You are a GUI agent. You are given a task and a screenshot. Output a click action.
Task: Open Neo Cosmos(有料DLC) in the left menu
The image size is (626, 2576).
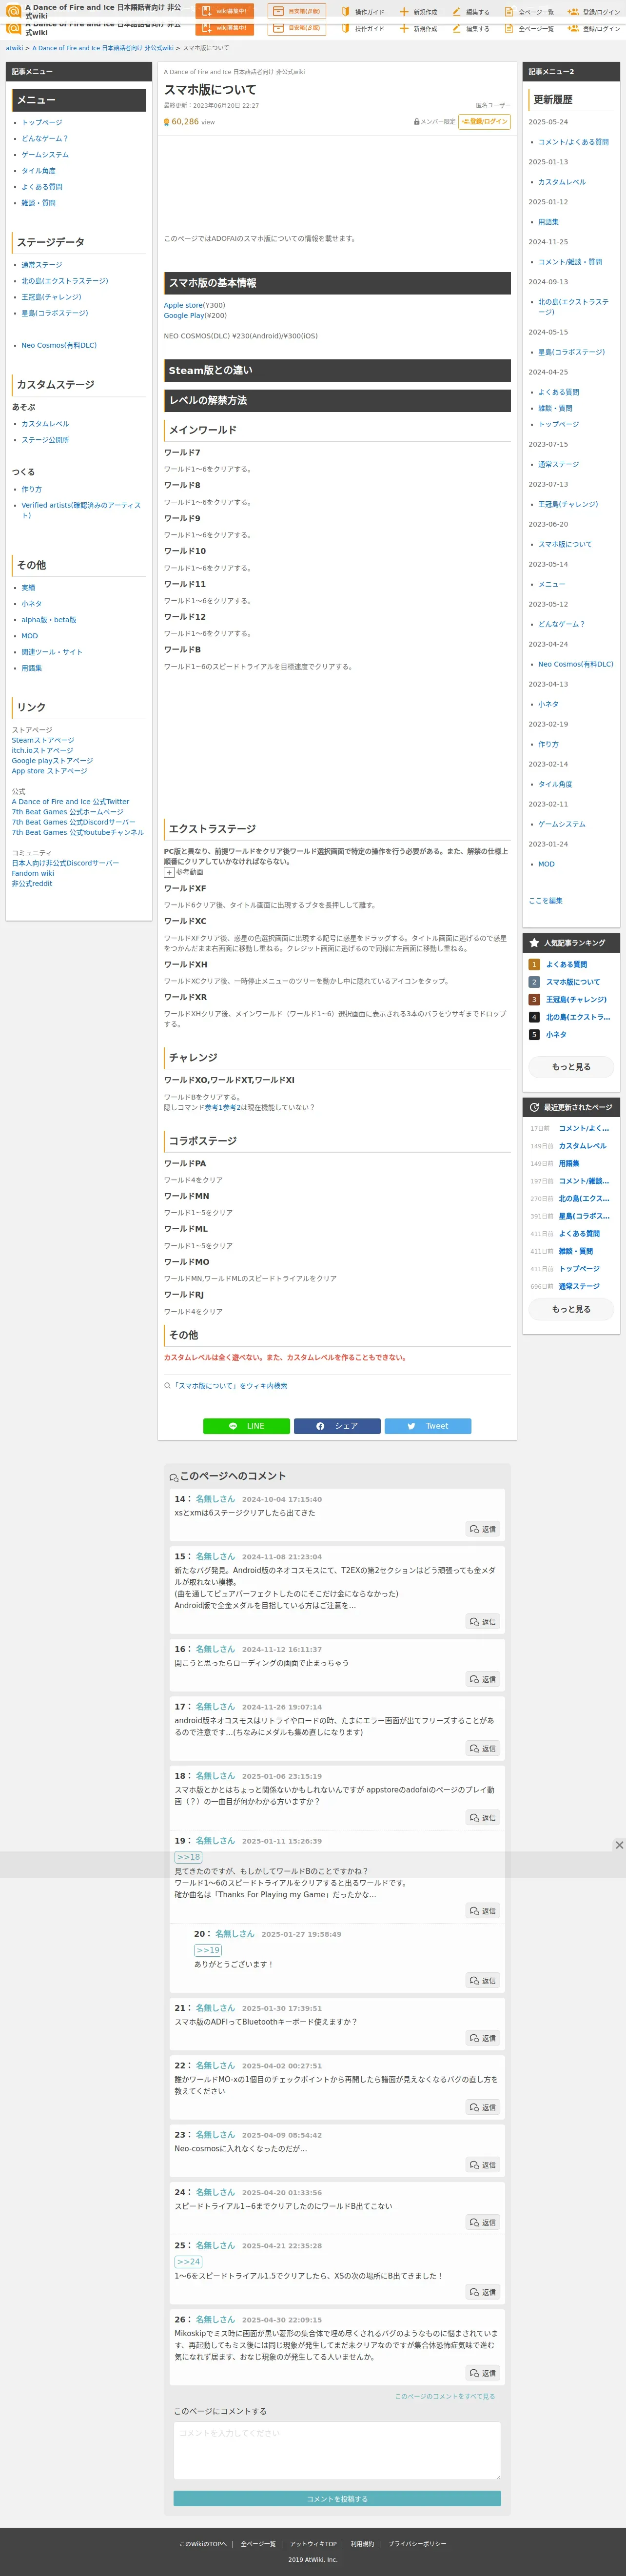point(59,345)
